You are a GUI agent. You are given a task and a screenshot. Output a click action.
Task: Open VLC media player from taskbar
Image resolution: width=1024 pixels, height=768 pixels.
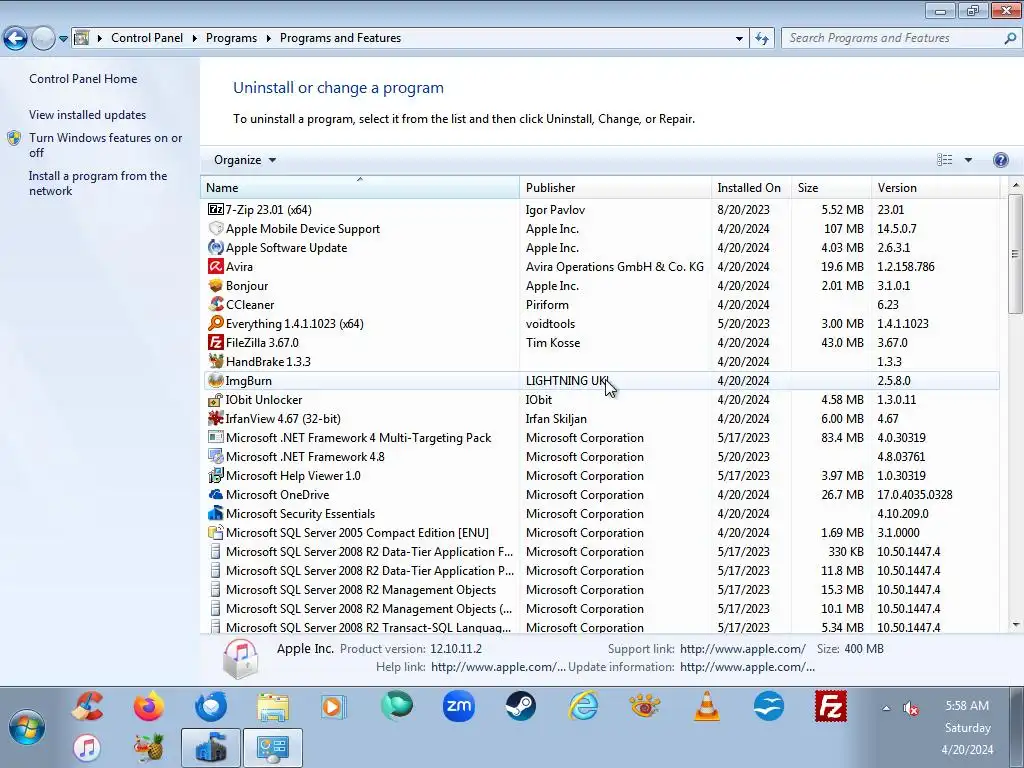click(x=707, y=707)
